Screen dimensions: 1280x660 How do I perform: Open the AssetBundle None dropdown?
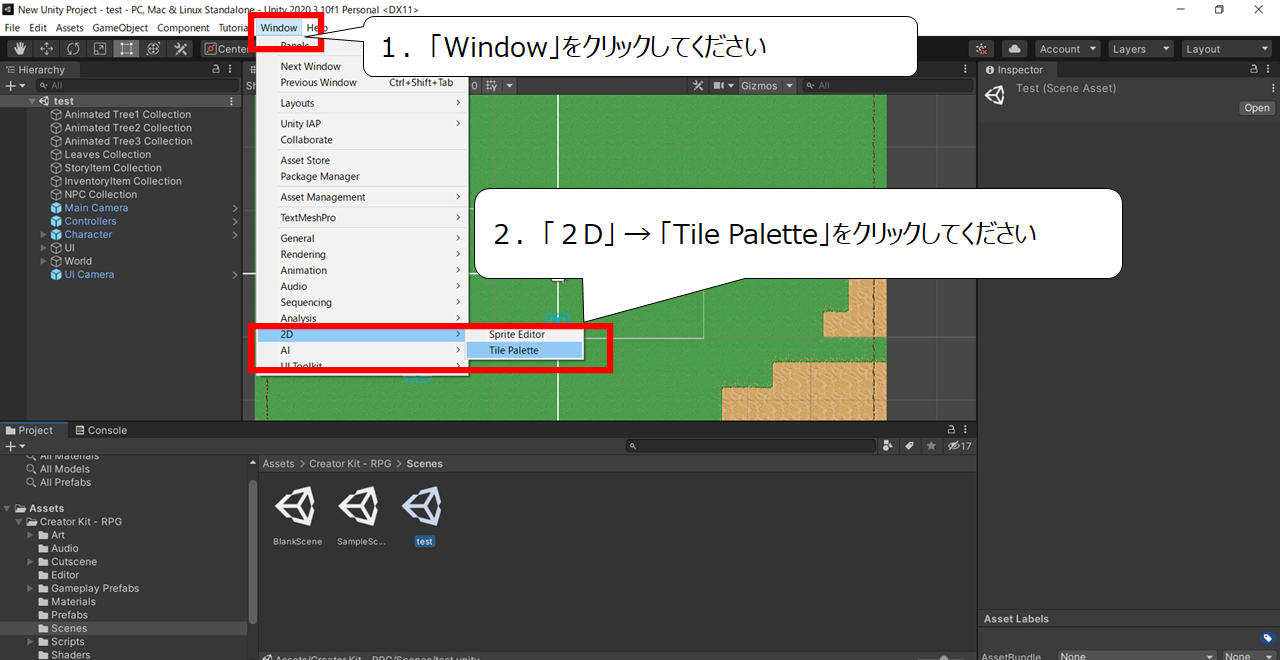1137,656
